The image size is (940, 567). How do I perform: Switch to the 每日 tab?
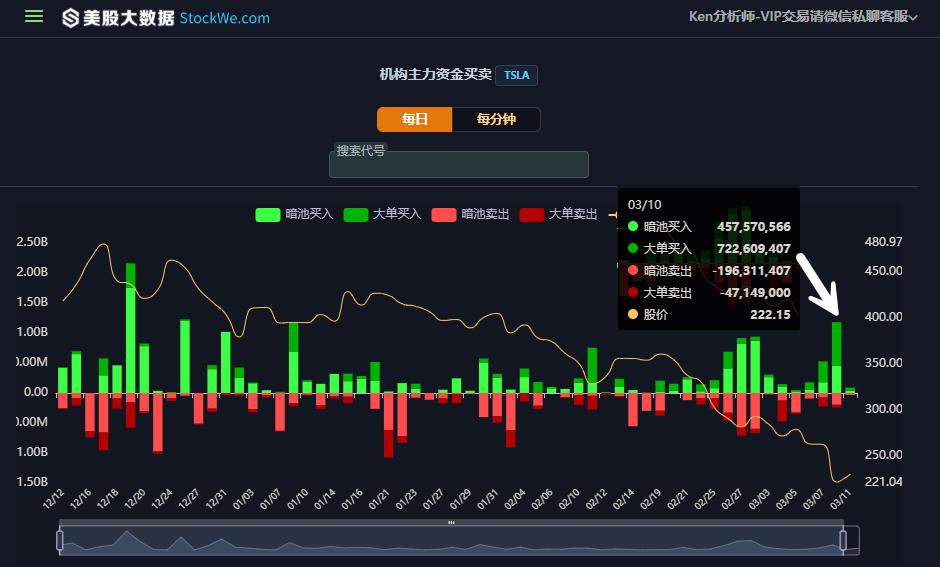click(415, 119)
